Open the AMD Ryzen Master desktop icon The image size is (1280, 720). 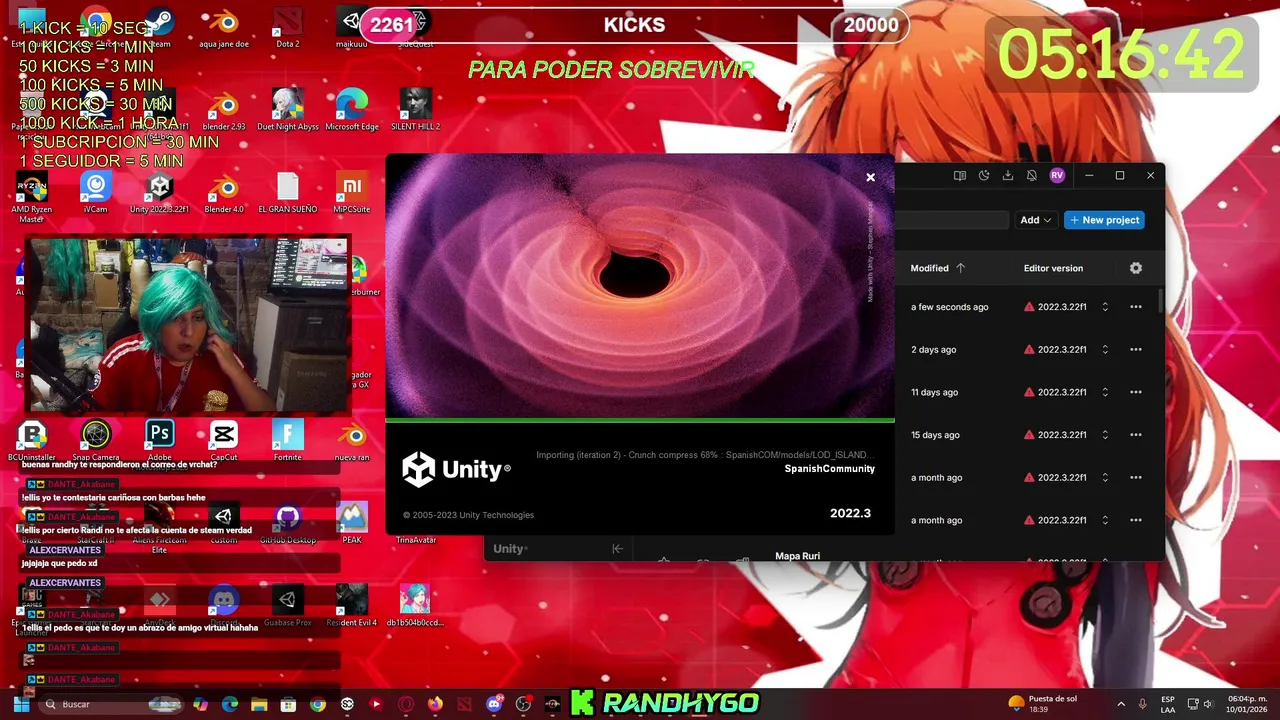pyautogui.click(x=31, y=196)
